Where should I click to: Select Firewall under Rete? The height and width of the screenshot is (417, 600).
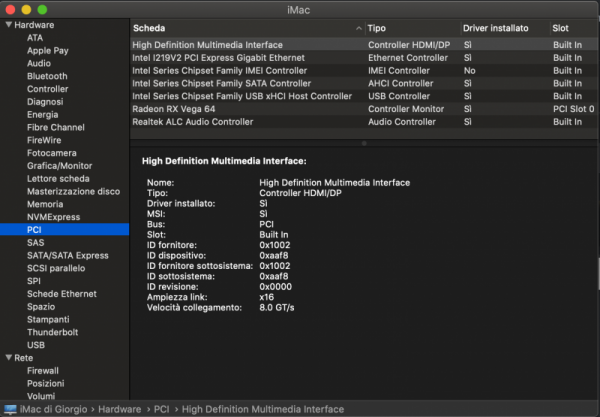pyautogui.click(x=44, y=370)
